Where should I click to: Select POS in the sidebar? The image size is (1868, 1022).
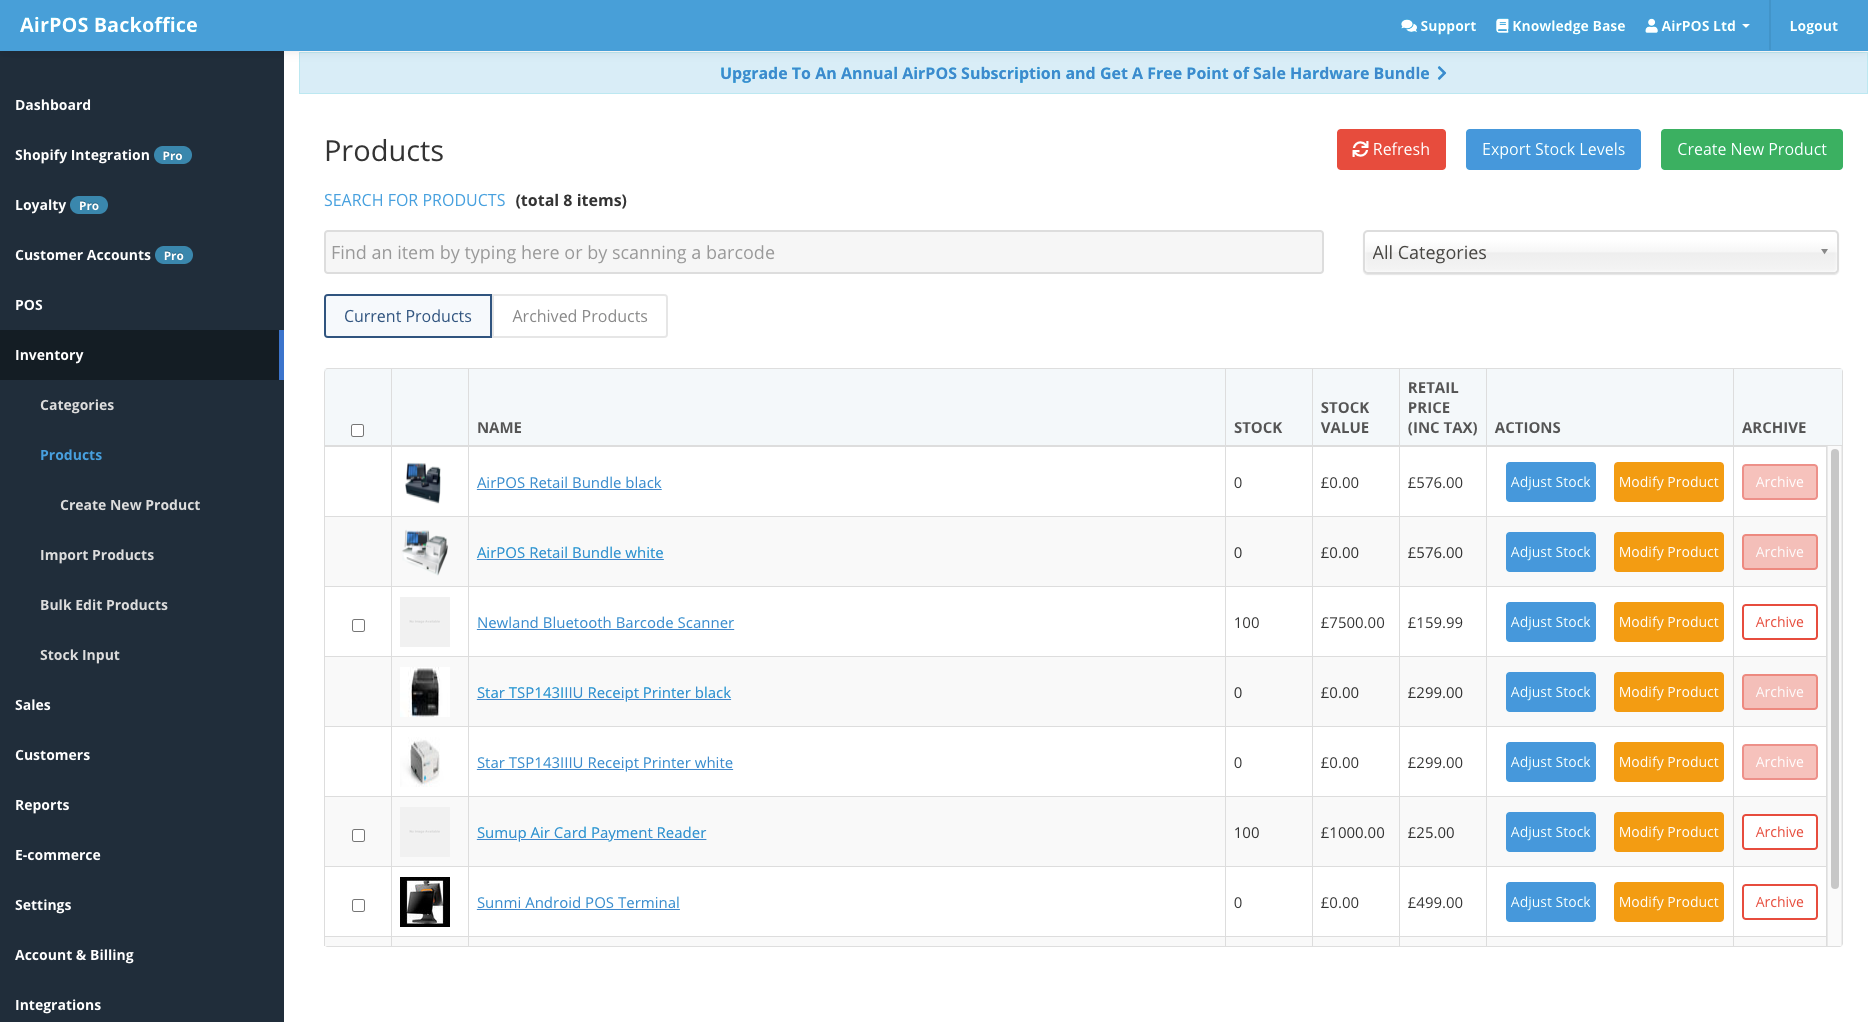(29, 305)
